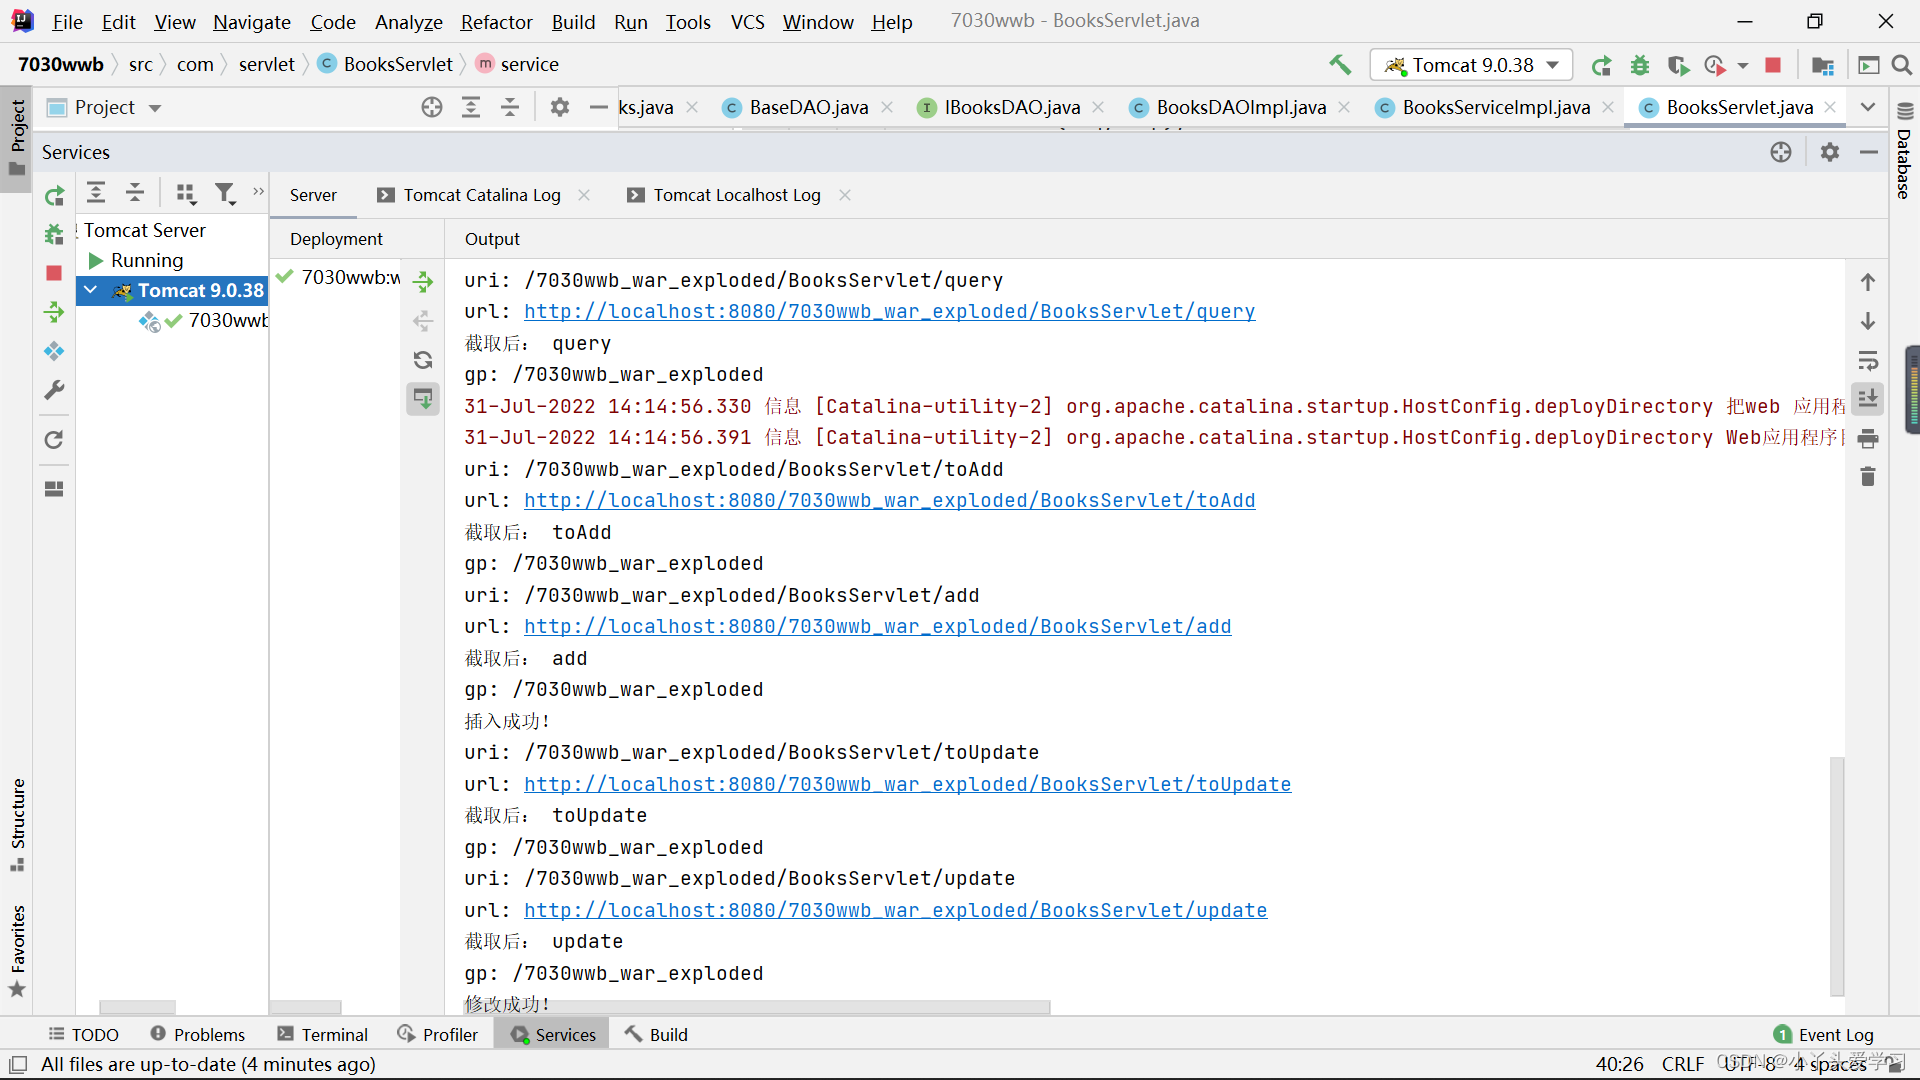Toggle the Project tool window stripe button

click(x=17, y=138)
